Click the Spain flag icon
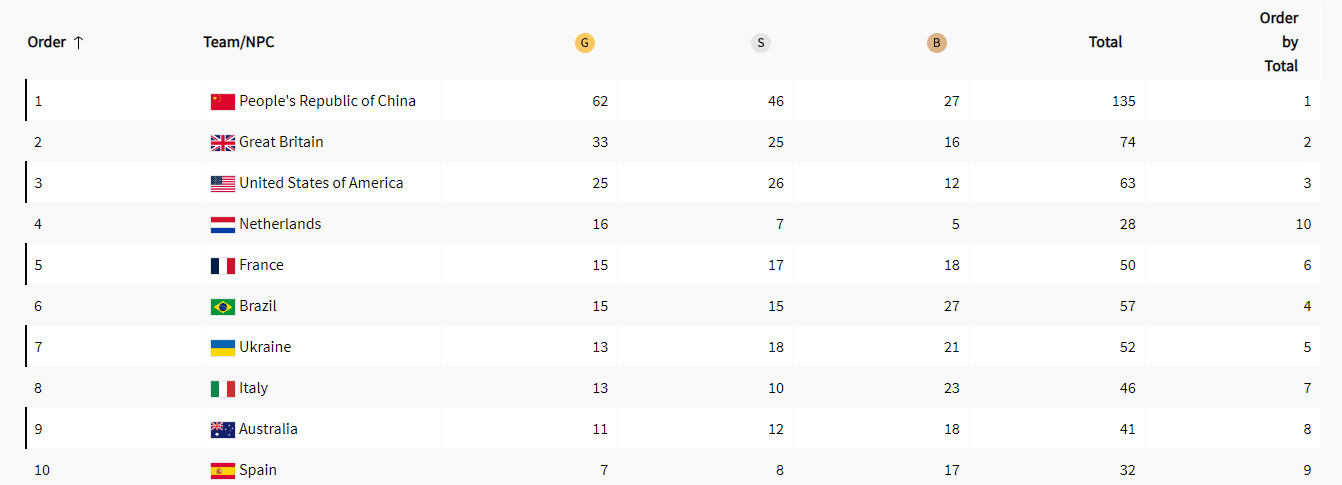The width and height of the screenshot is (1342, 485). tap(223, 471)
